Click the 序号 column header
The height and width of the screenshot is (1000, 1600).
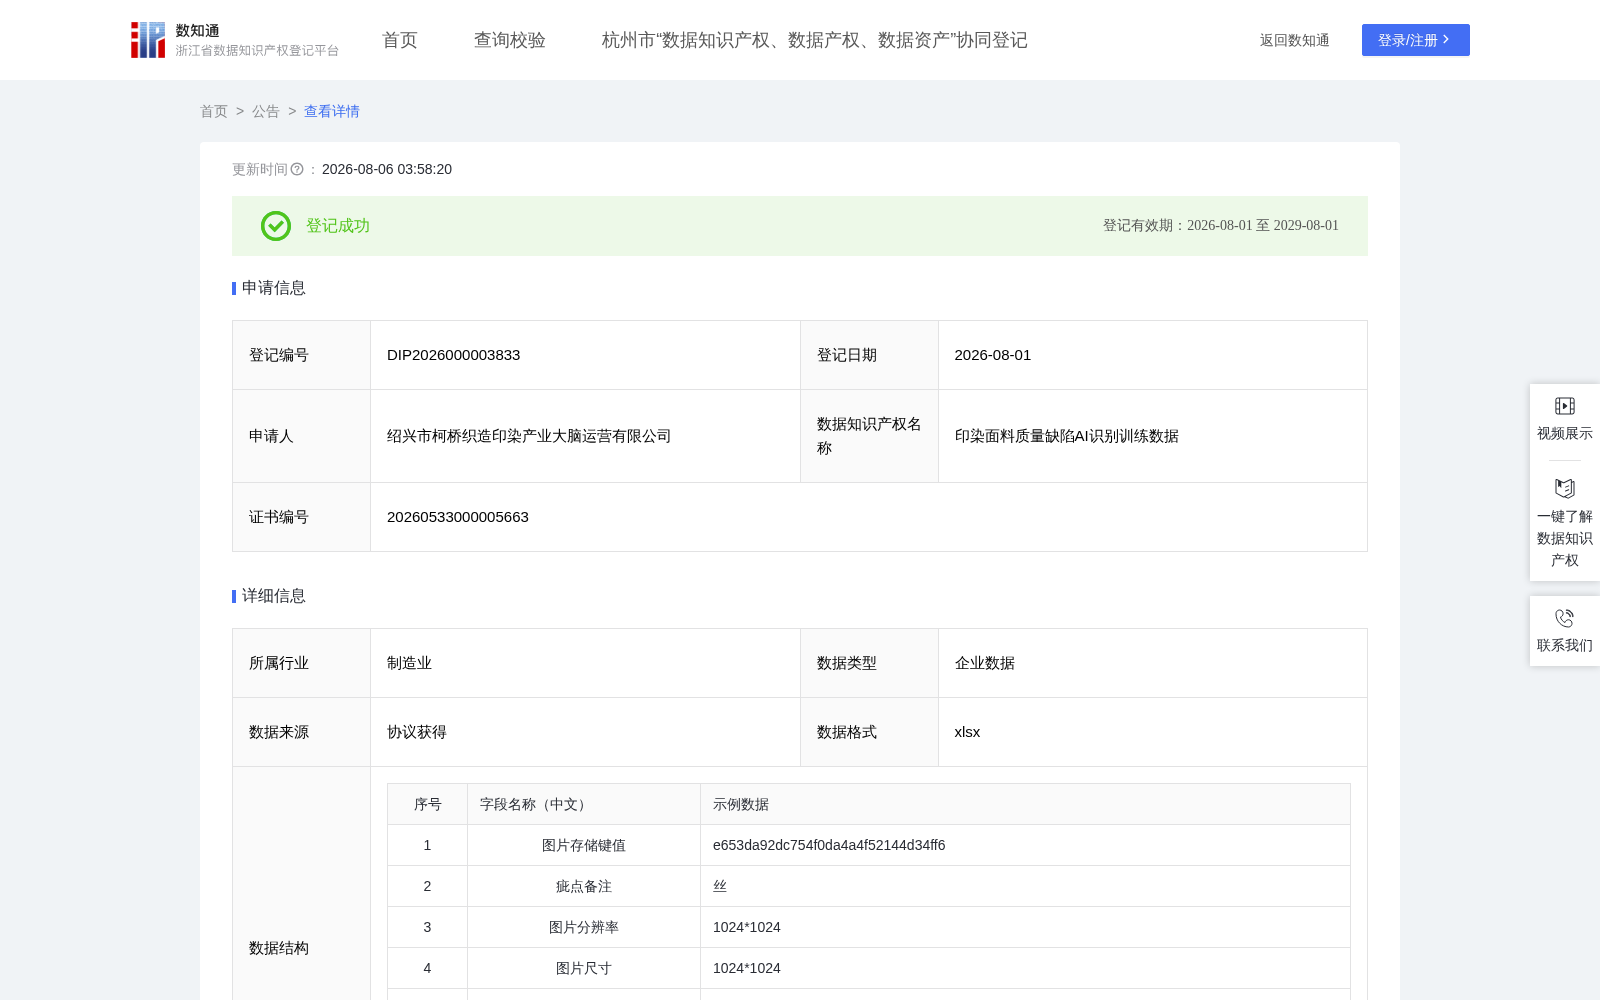pyautogui.click(x=428, y=804)
